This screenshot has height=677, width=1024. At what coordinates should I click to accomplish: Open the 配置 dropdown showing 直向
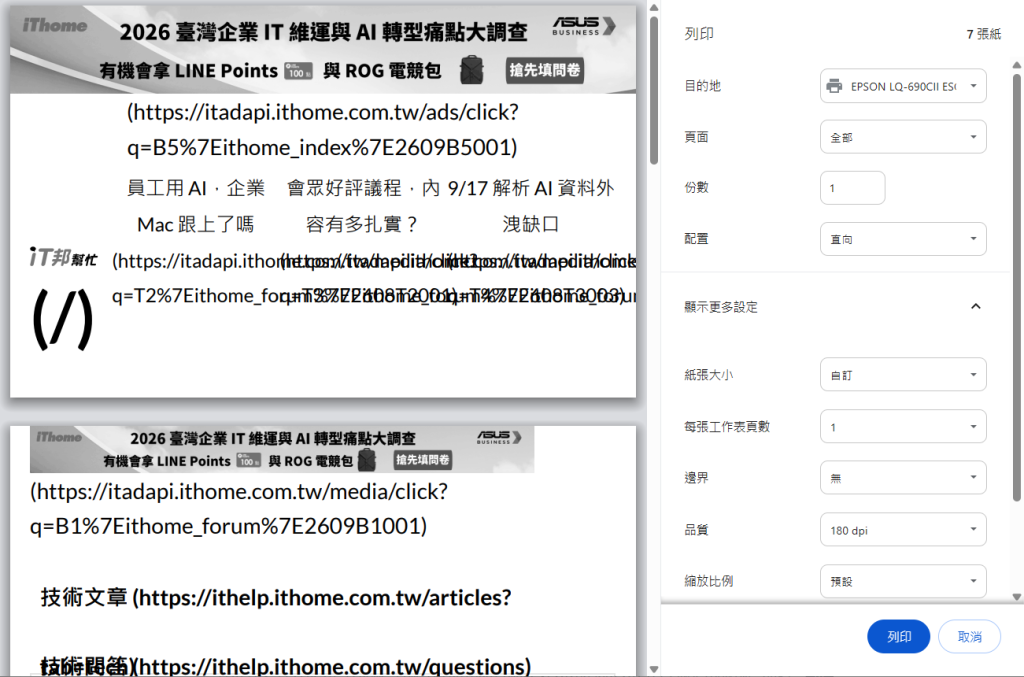903,239
